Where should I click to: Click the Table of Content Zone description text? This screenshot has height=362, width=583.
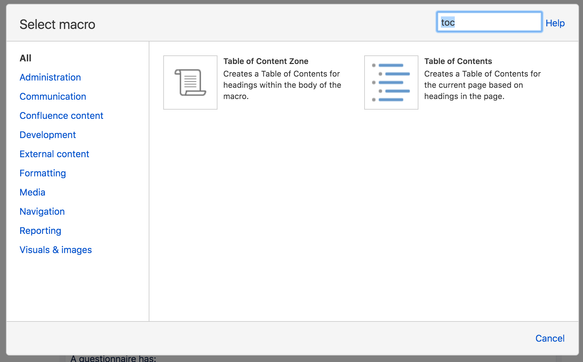282,85
